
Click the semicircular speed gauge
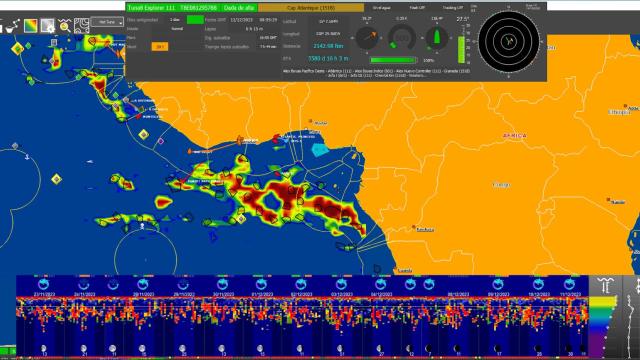click(402, 38)
